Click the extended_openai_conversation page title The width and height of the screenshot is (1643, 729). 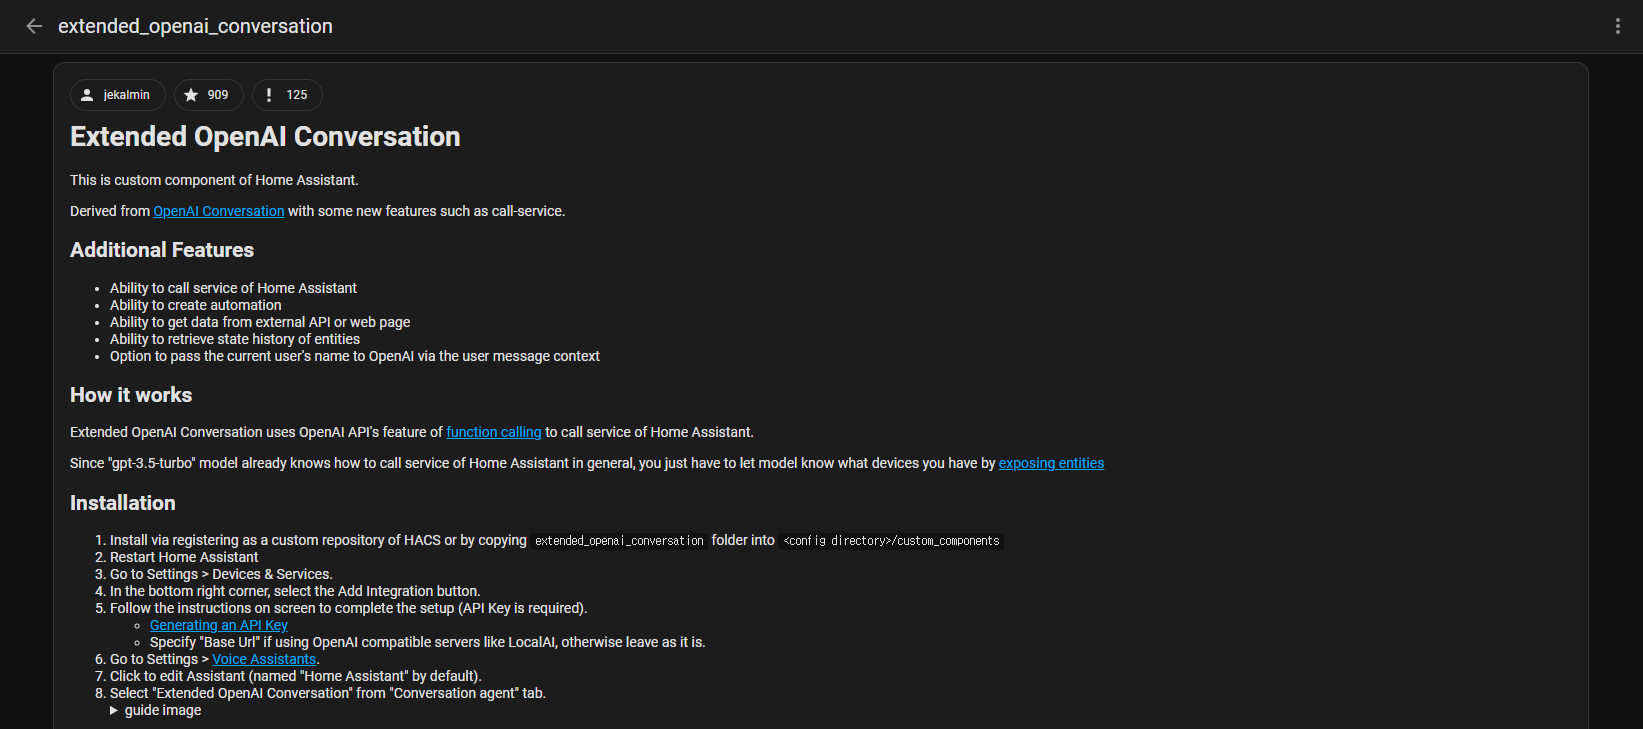point(195,26)
